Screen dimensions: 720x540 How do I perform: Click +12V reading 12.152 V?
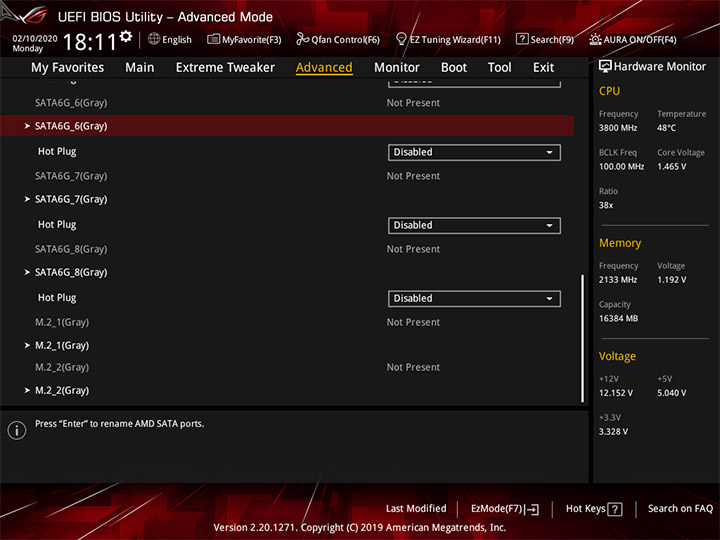point(616,393)
